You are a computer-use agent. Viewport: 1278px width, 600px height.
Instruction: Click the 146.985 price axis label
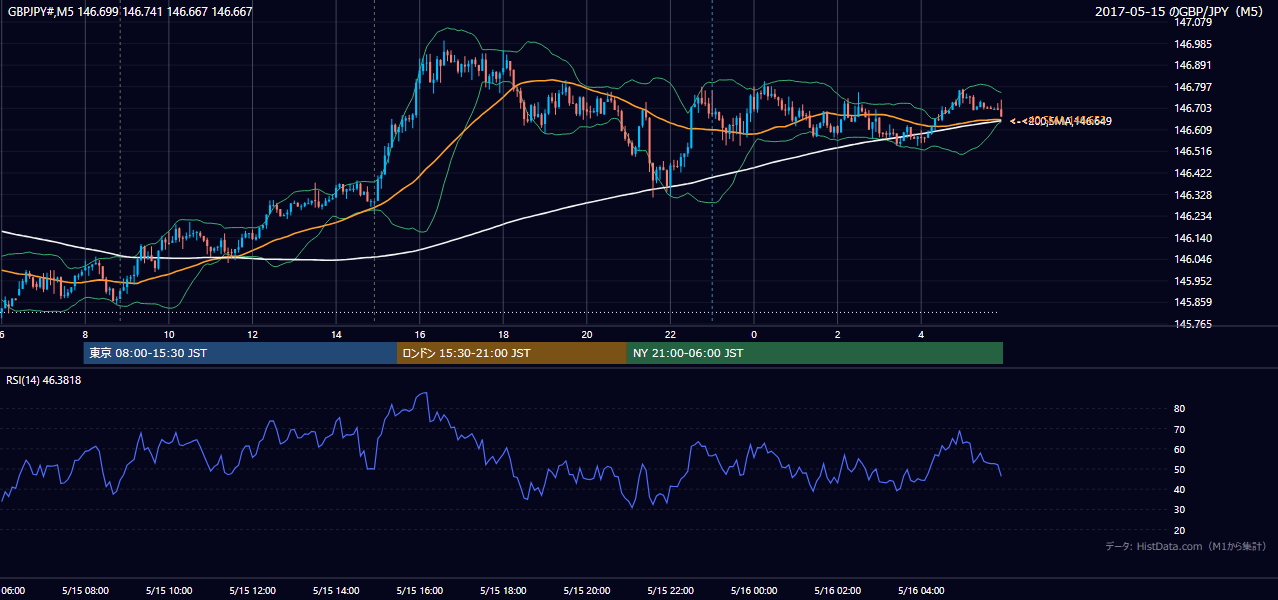tap(1192, 44)
